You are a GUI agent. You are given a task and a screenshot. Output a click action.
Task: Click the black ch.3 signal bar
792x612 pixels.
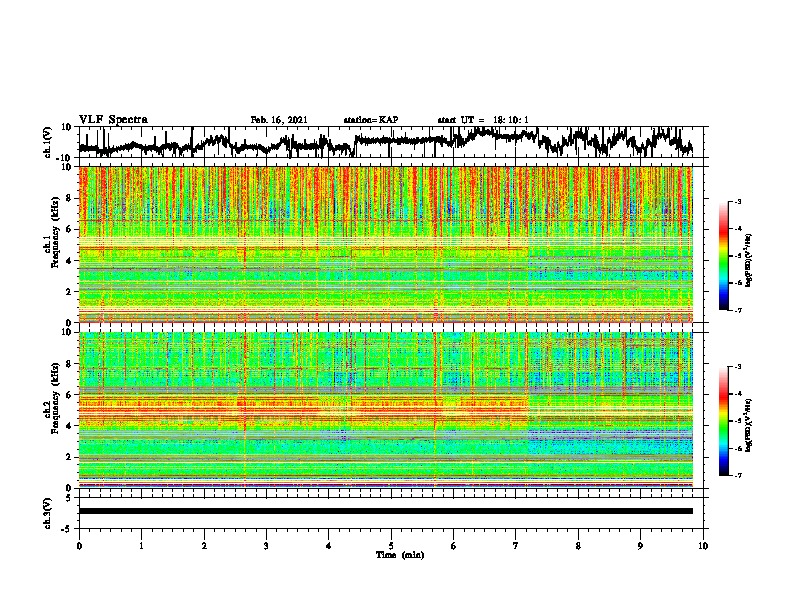(x=386, y=511)
